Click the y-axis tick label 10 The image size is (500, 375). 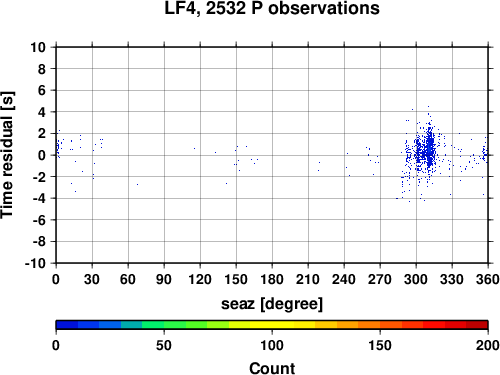(x=38, y=47)
